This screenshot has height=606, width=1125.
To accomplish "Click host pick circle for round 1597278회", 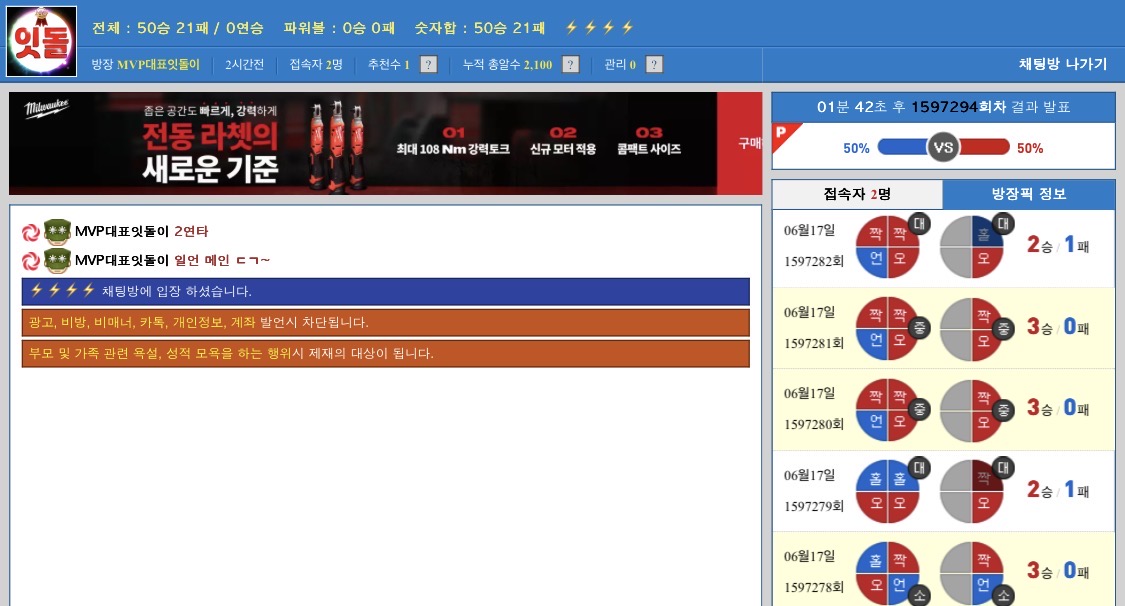I will (971, 572).
